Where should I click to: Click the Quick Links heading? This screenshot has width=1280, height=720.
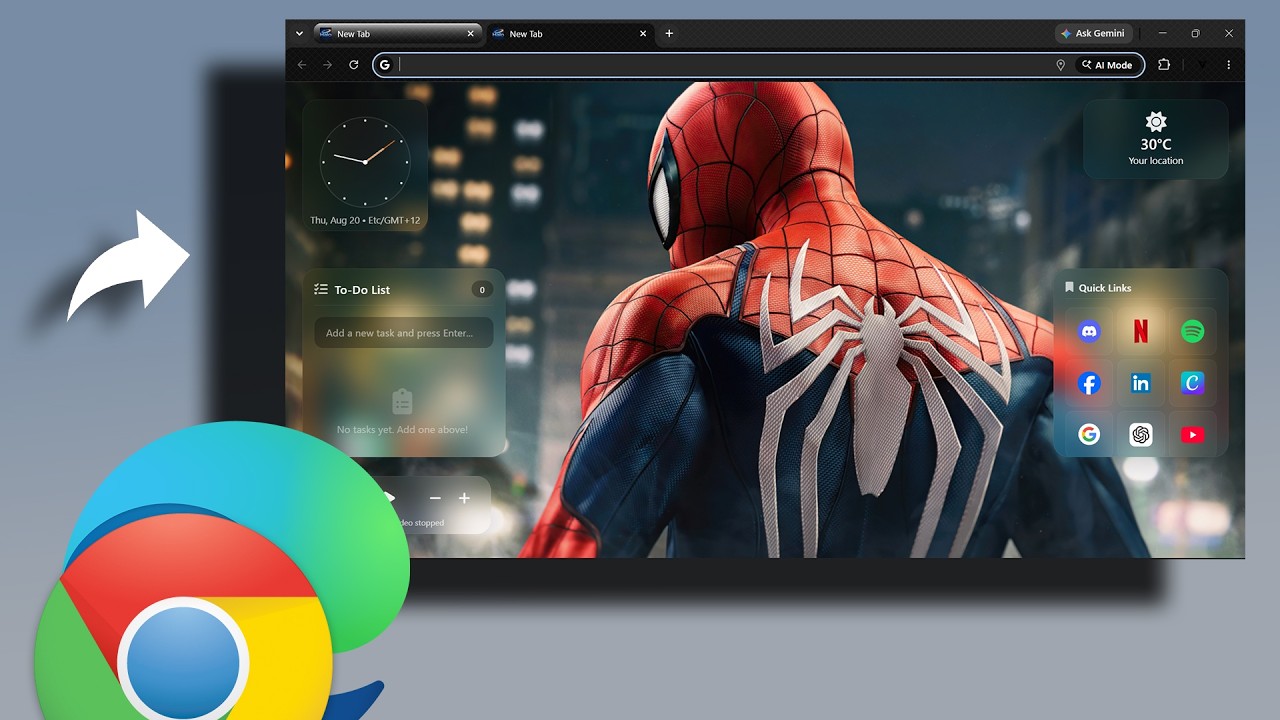(x=1105, y=288)
